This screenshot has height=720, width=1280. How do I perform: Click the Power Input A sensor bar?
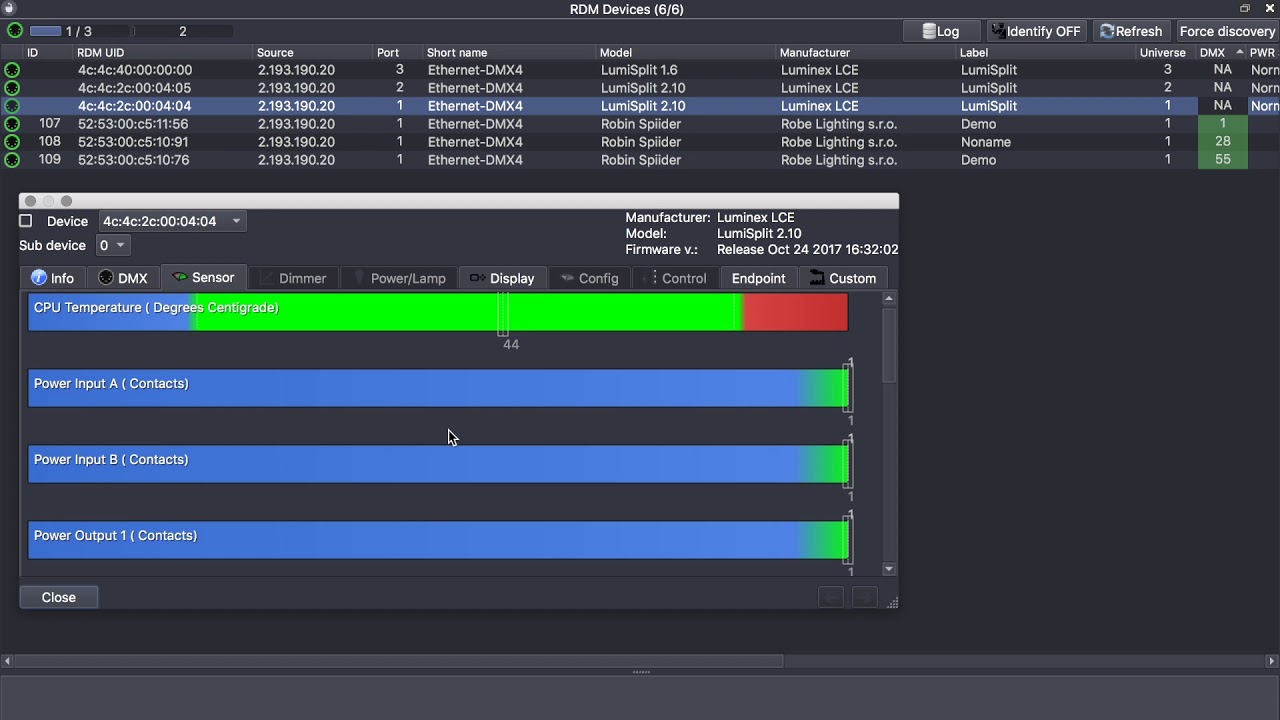438,388
